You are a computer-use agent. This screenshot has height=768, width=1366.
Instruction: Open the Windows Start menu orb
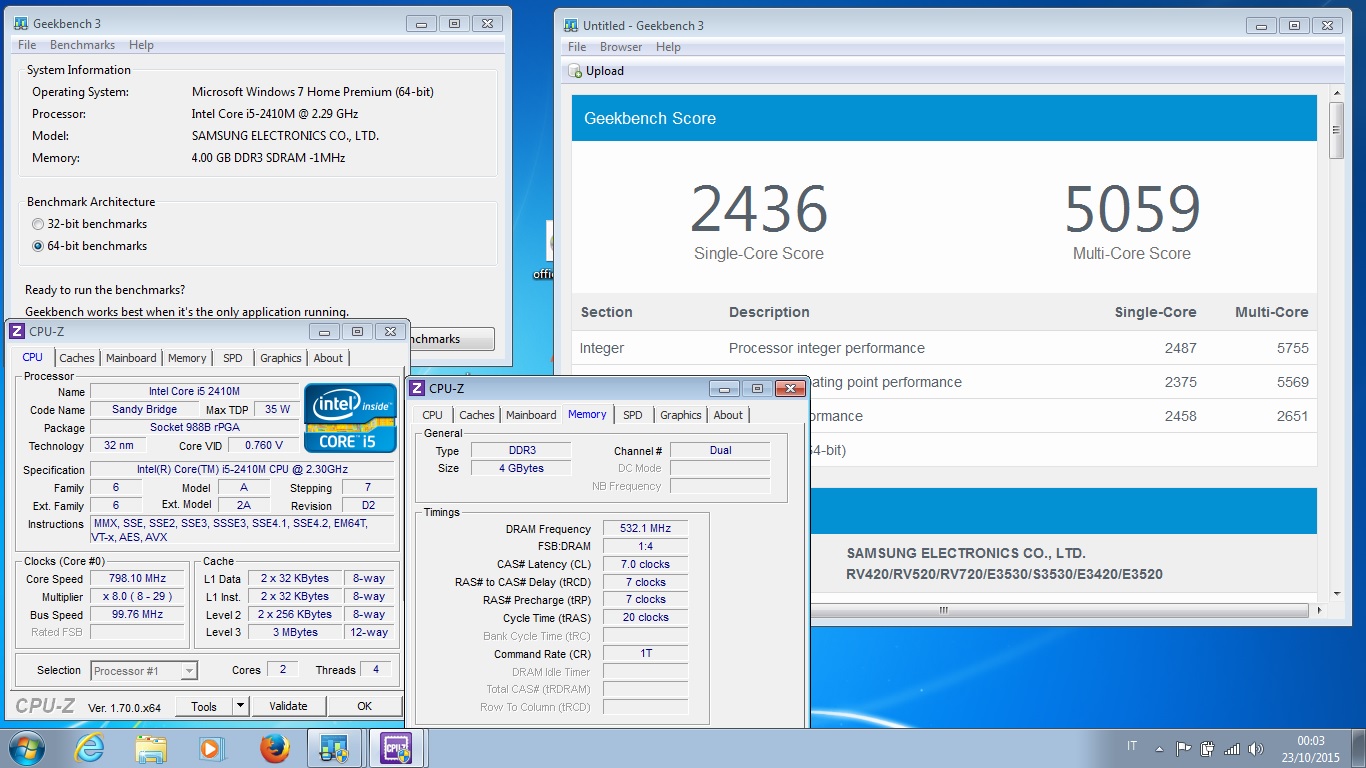tap(26, 748)
